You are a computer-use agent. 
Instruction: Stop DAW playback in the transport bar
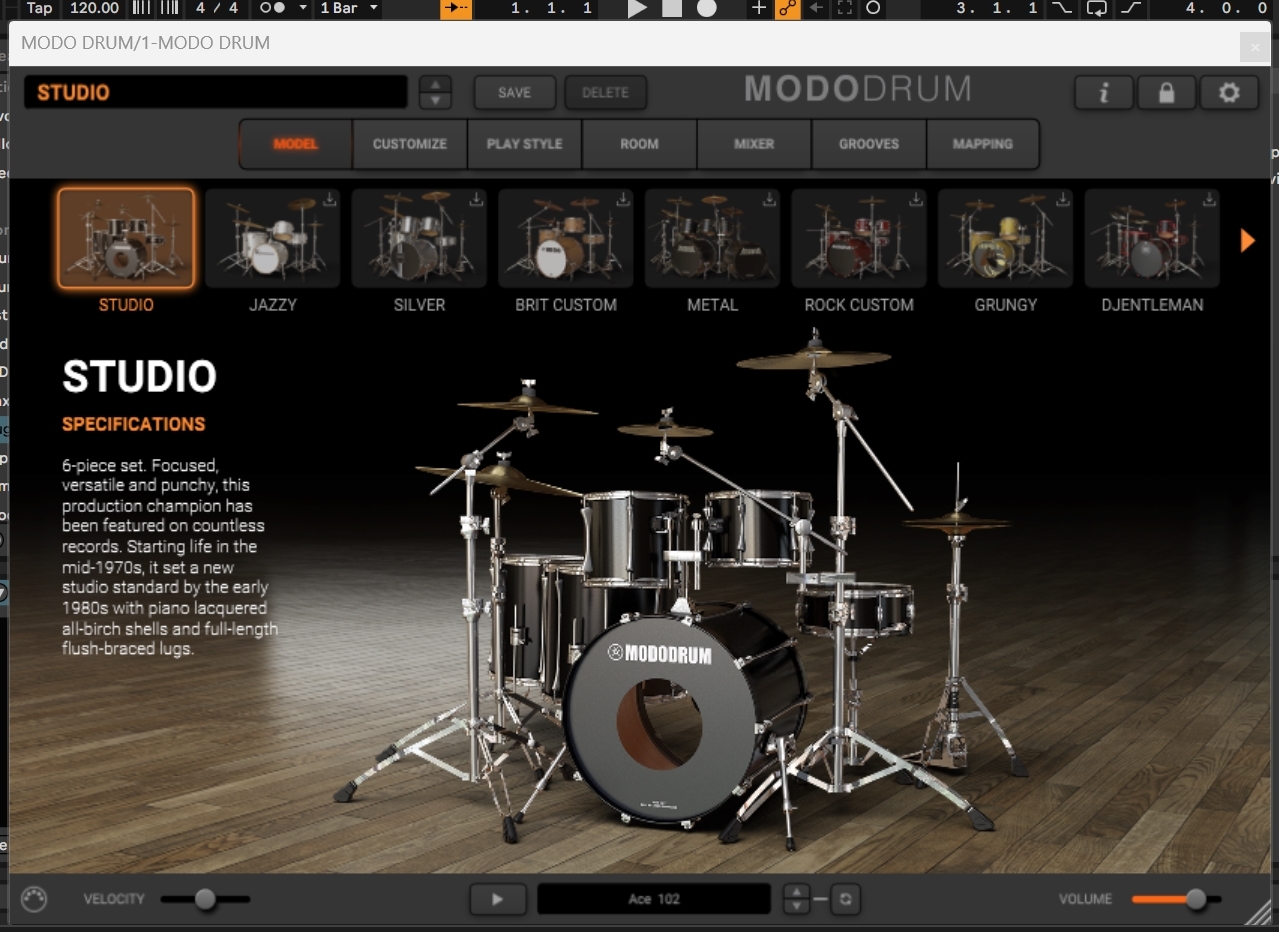tap(672, 8)
